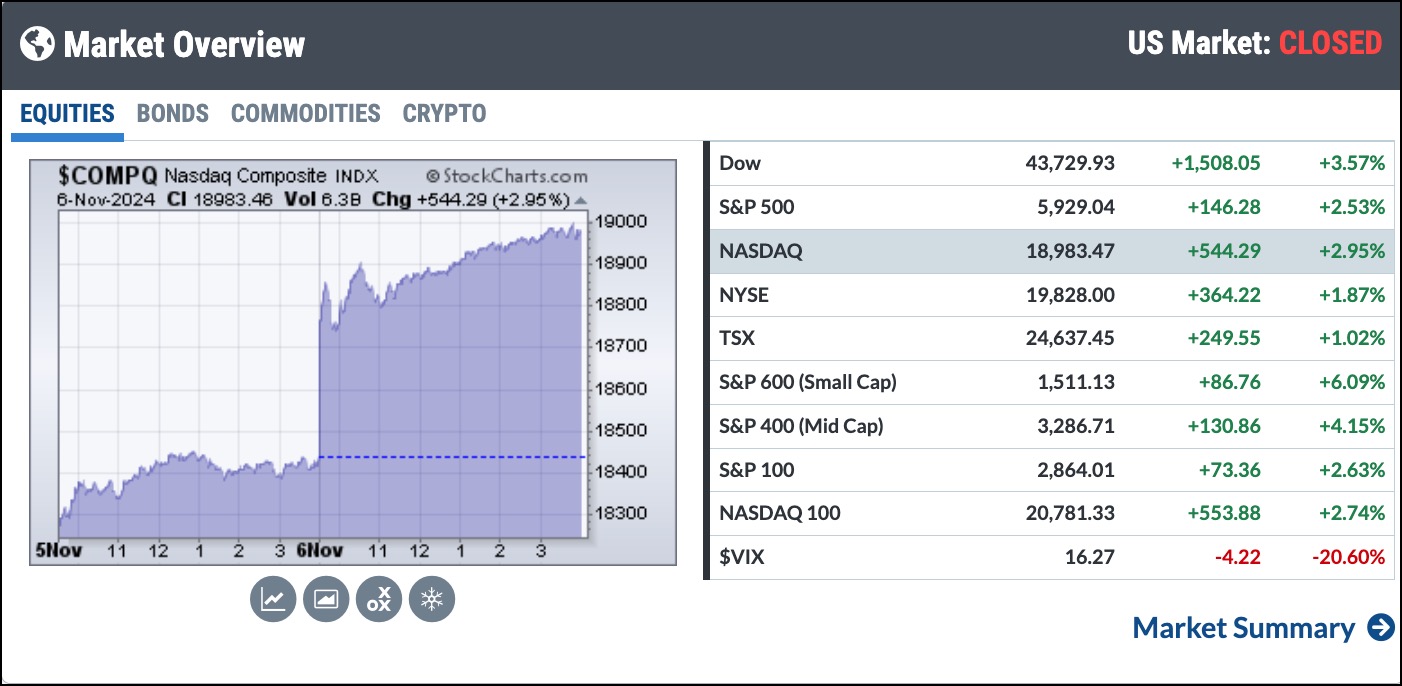The image size is (1402, 686).
Task: Select the NYSE row name
Action: pos(744,295)
